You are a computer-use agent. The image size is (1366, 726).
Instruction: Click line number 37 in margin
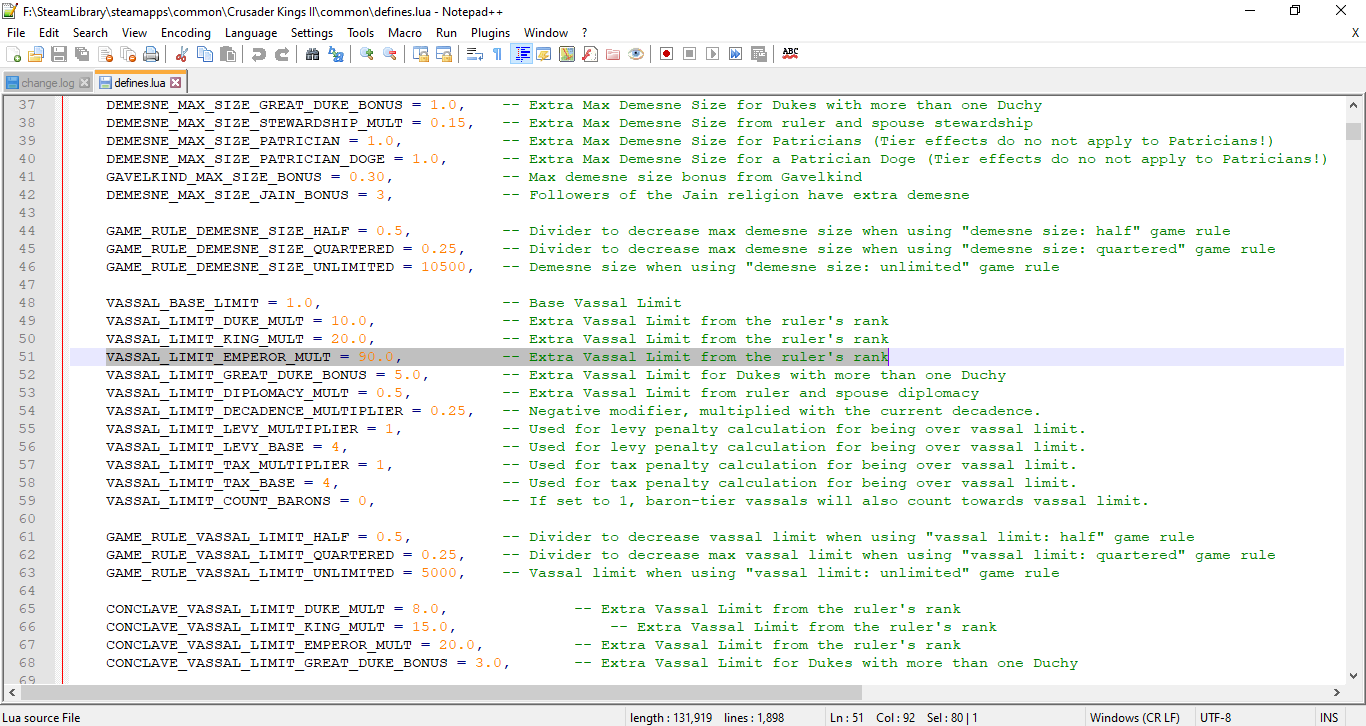pos(26,105)
